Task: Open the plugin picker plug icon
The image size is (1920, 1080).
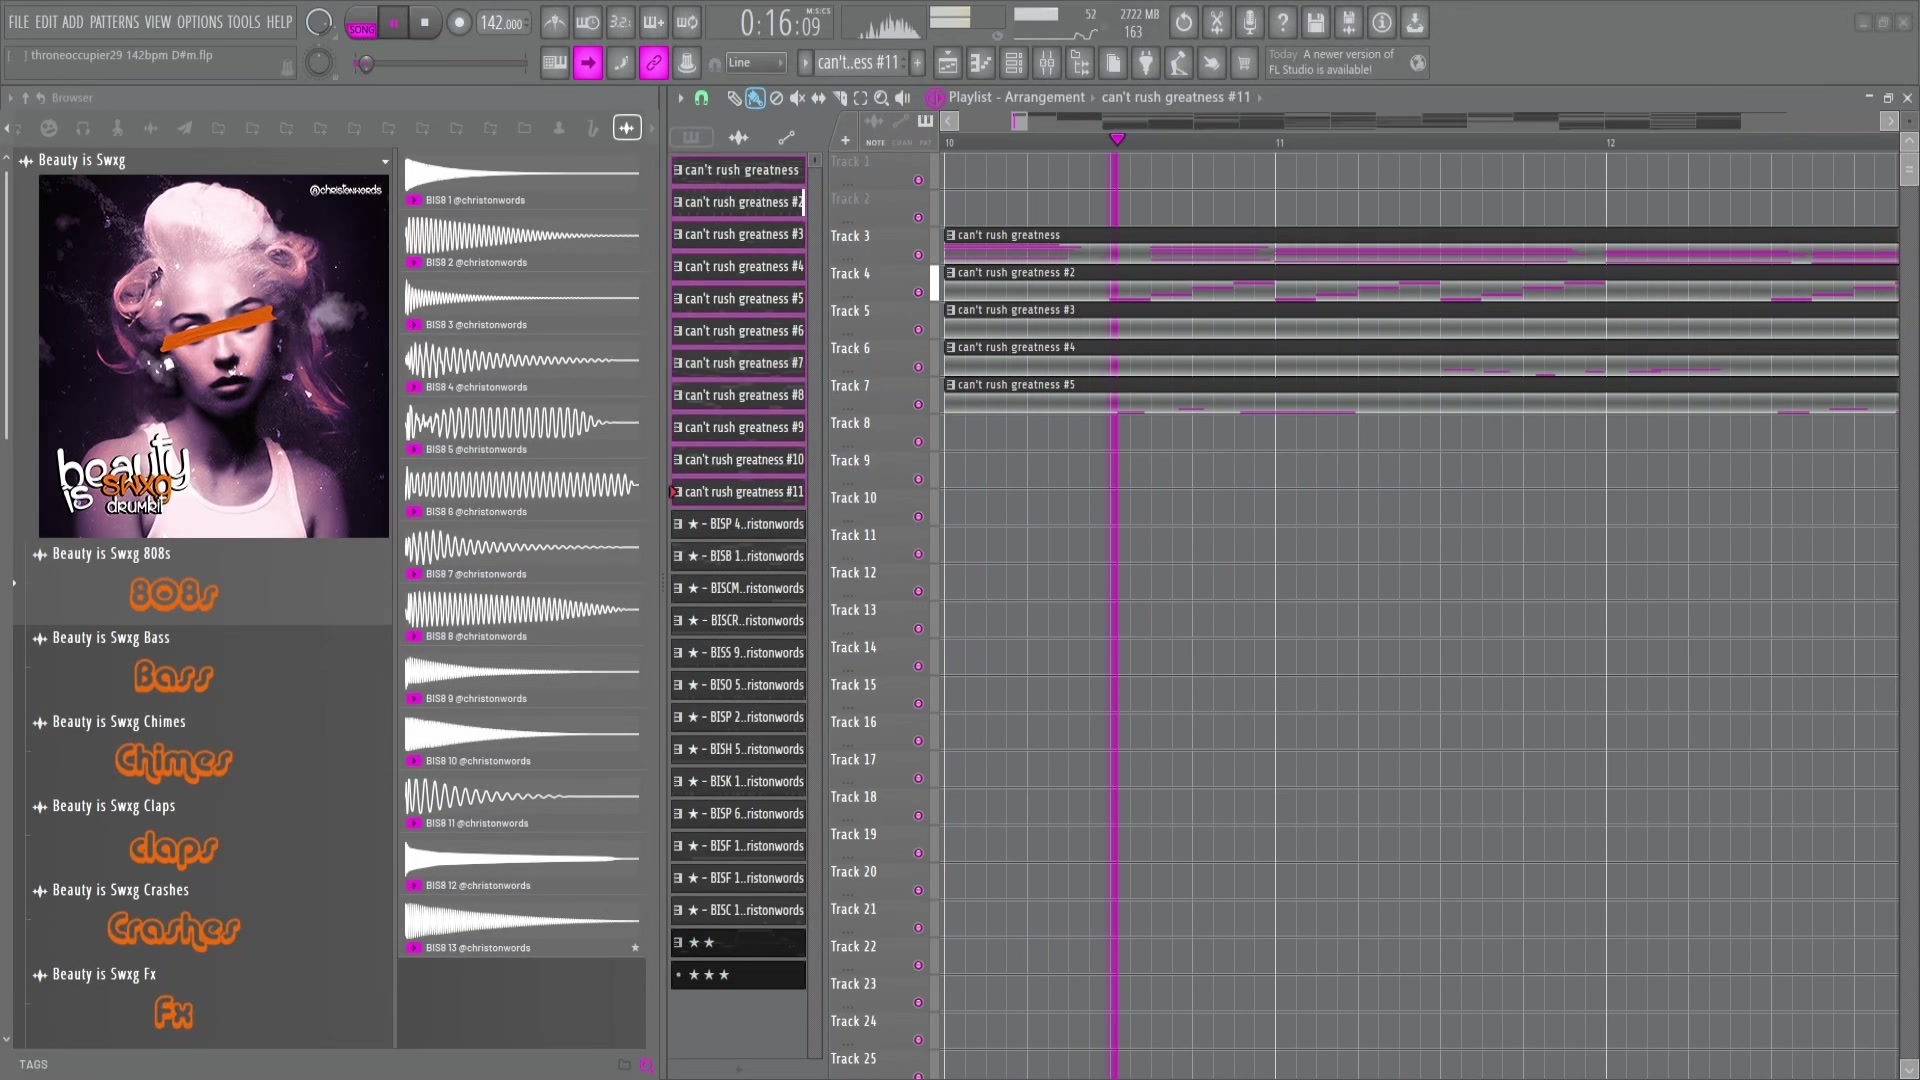Action: click(1146, 64)
